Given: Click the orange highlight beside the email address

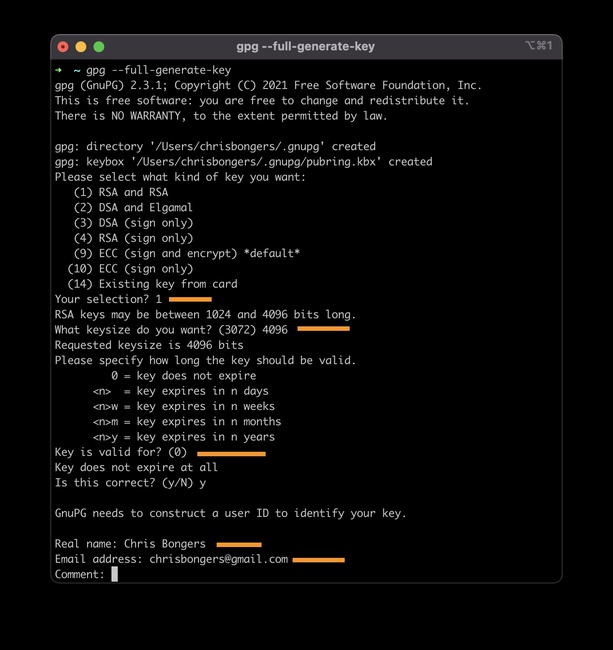Looking at the screenshot, I should pyautogui.click(x=318, y=560).
